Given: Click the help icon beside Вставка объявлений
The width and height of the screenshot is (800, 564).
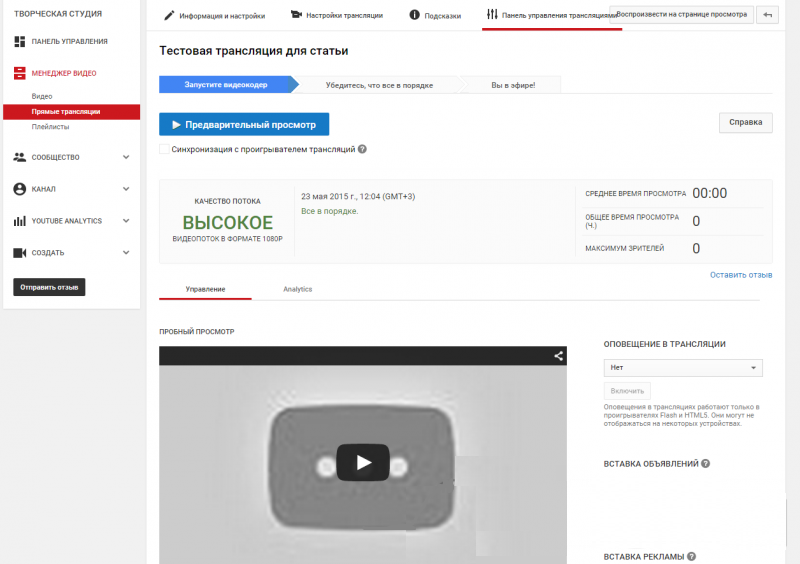Looking at the screenshot, I should [x=706, y=464].
